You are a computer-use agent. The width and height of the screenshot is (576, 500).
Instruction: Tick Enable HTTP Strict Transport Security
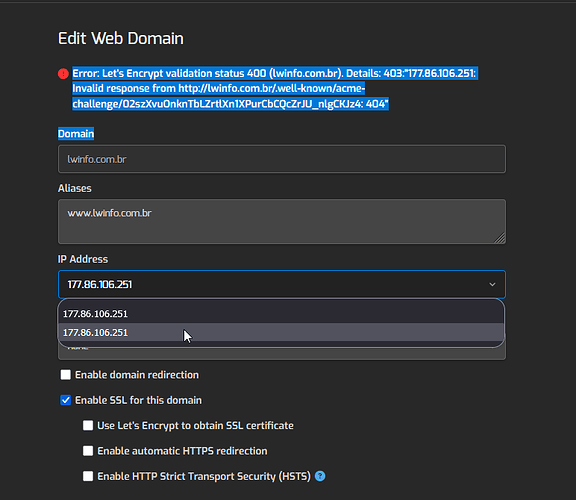pyautogui.click(x=88, y=476)
